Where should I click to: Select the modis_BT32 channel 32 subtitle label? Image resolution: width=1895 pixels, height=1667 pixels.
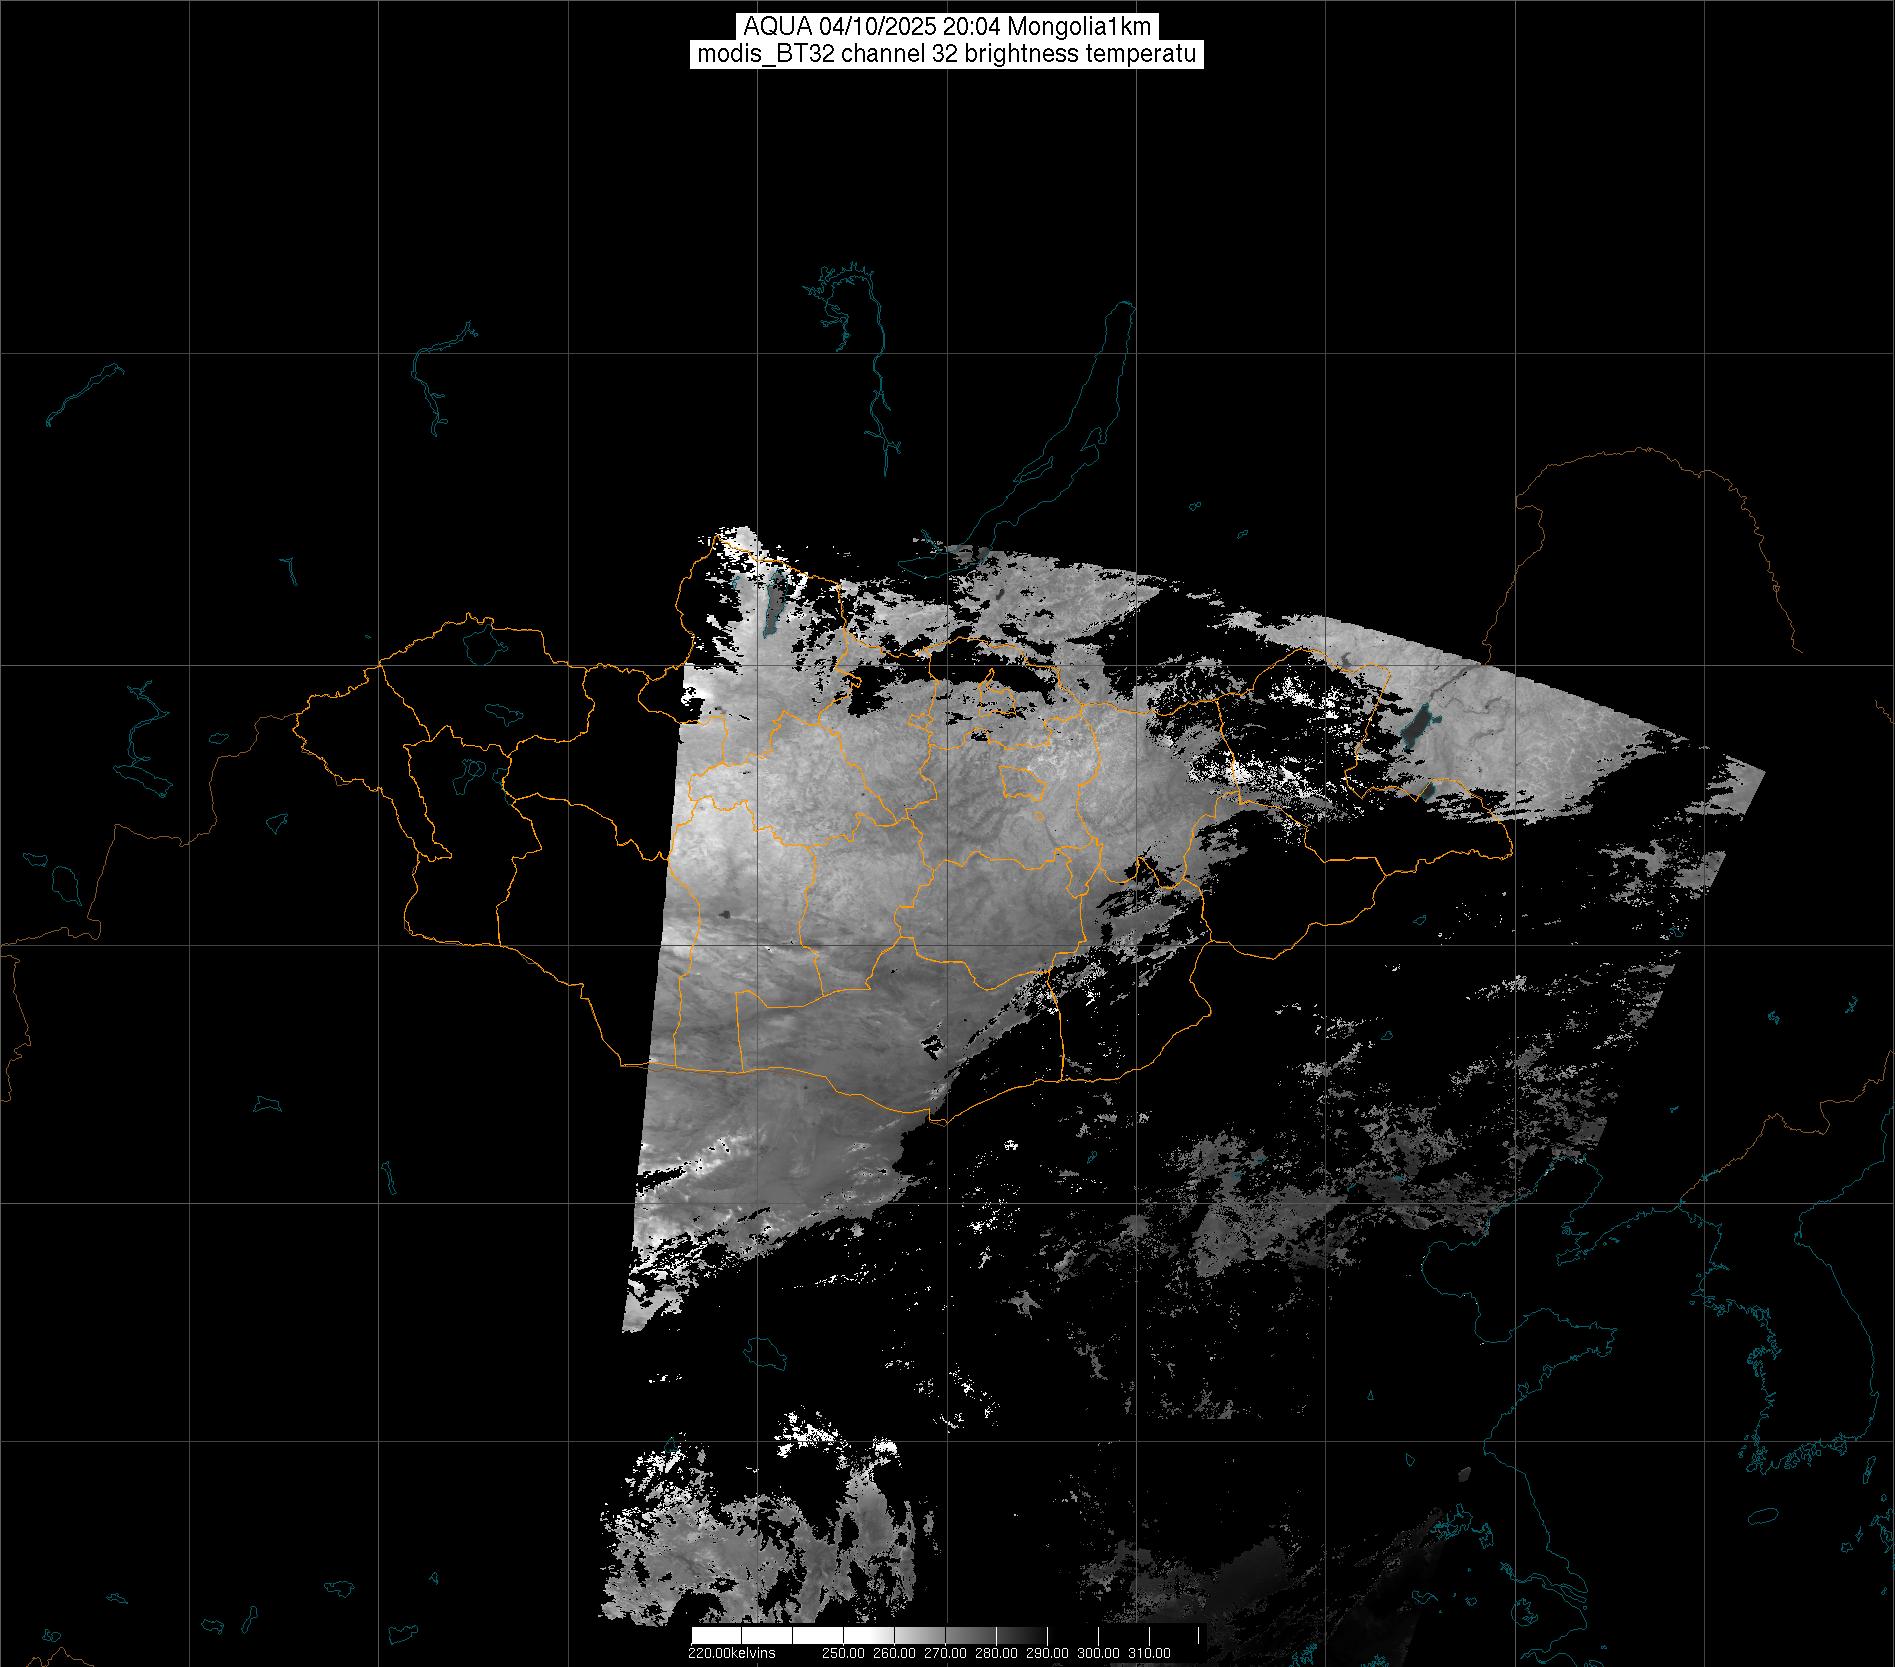point(947,54)
